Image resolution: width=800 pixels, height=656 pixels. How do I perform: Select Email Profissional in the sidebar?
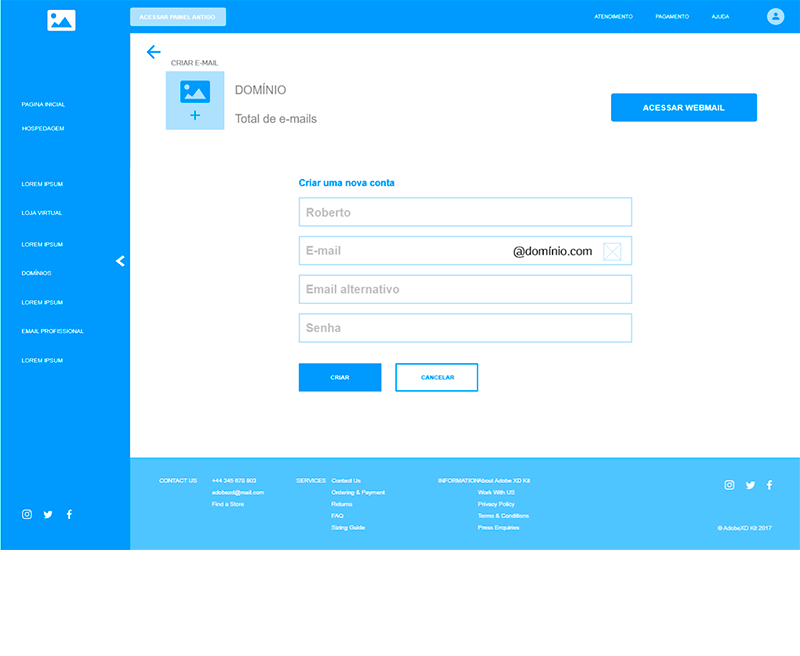pos(53,331)
